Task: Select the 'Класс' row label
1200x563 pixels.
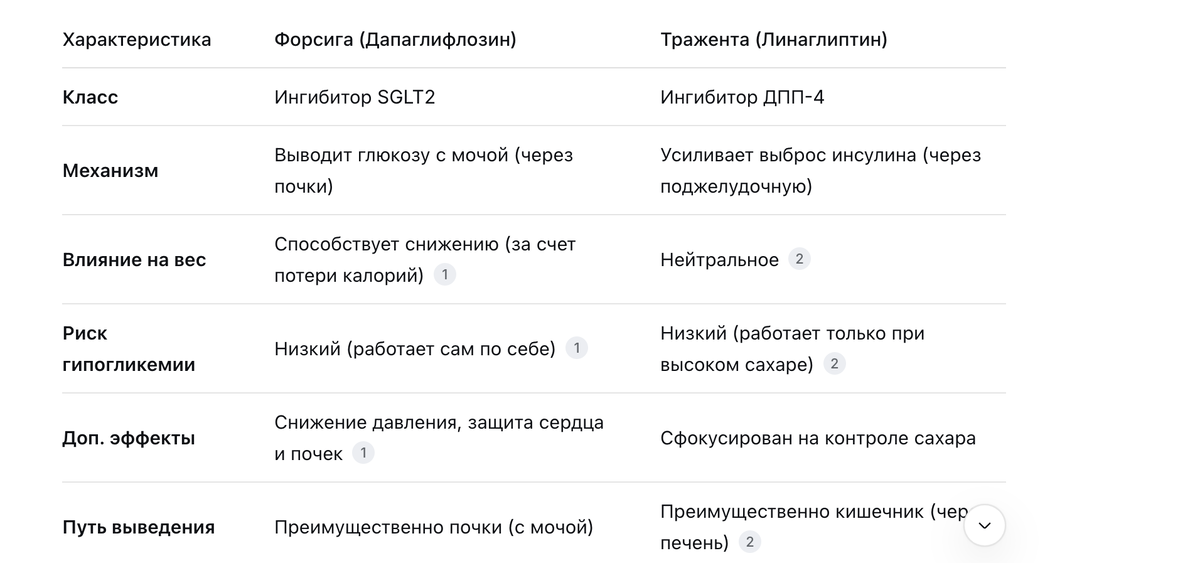Action: tap(90, 97)
